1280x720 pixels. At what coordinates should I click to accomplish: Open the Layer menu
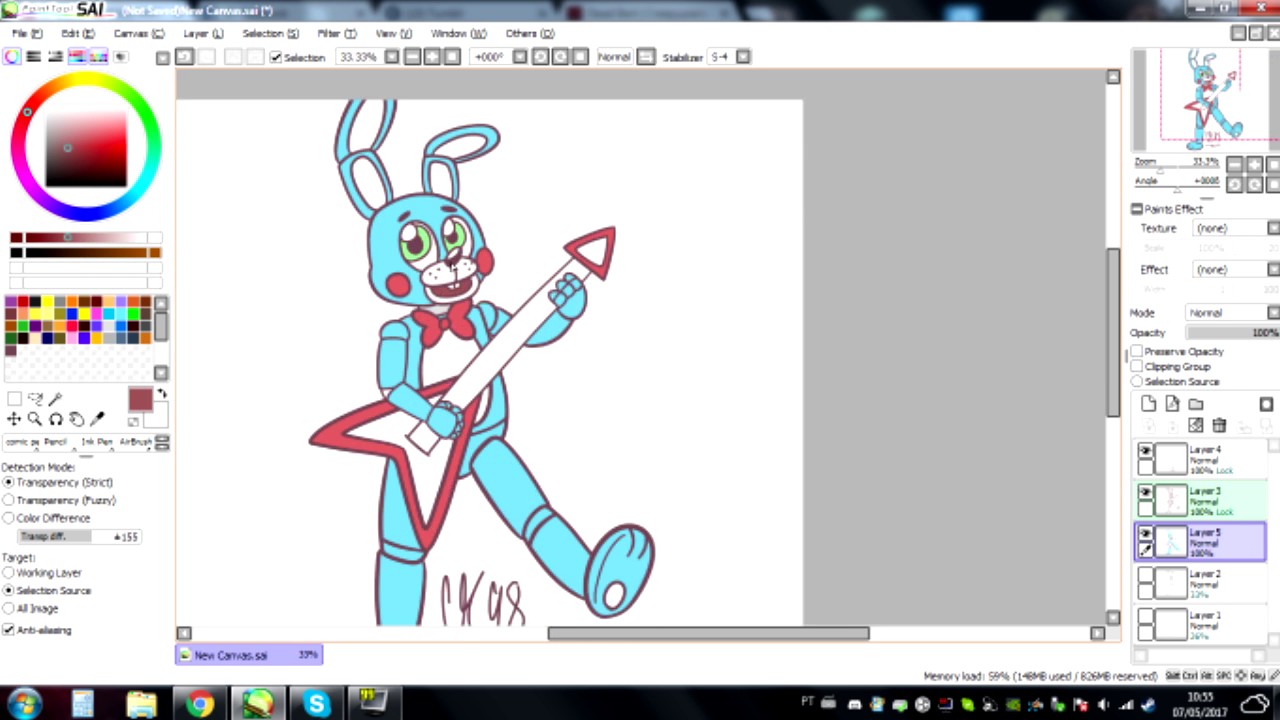coord(203,33)
